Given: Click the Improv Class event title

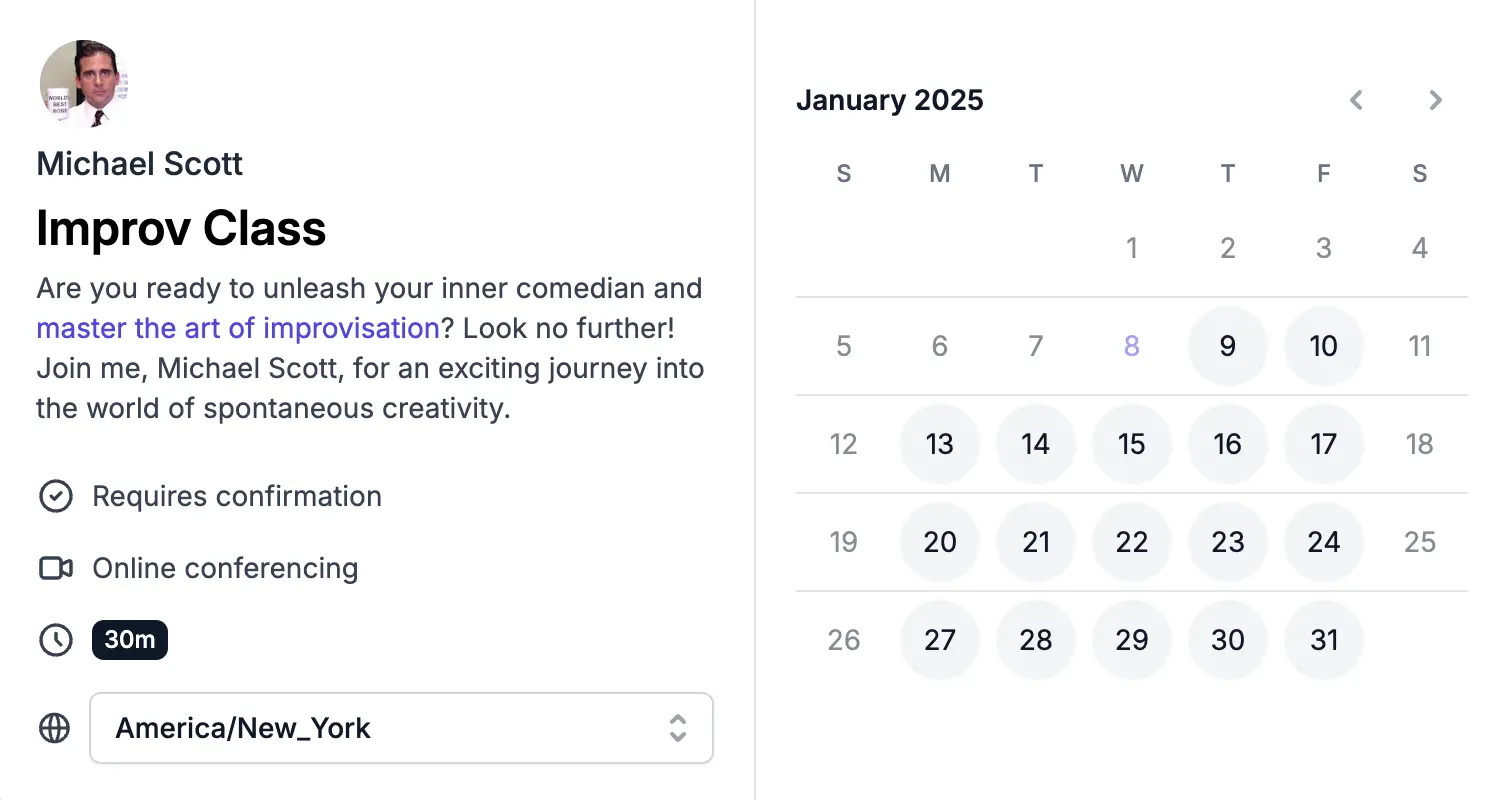Looking at the screenshot, I should (x=181, y=229).
